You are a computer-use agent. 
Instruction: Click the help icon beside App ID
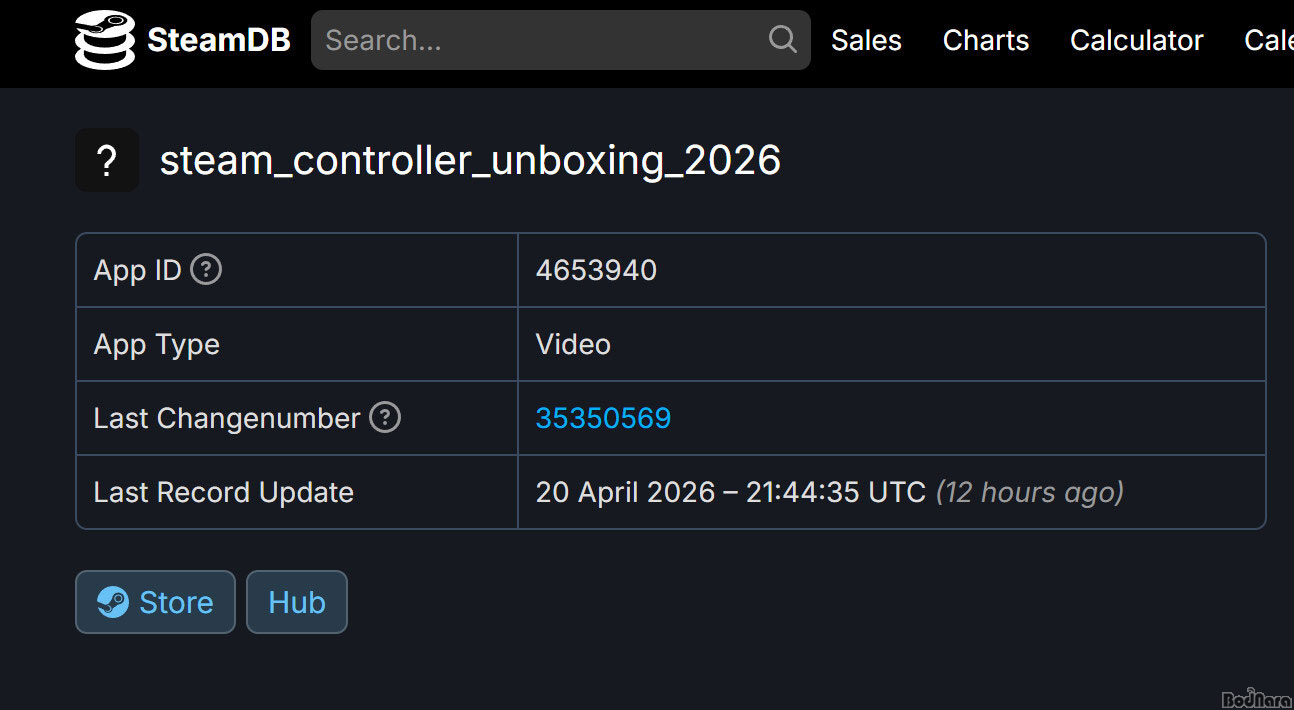pyautogui.click(x=206, y=269)
